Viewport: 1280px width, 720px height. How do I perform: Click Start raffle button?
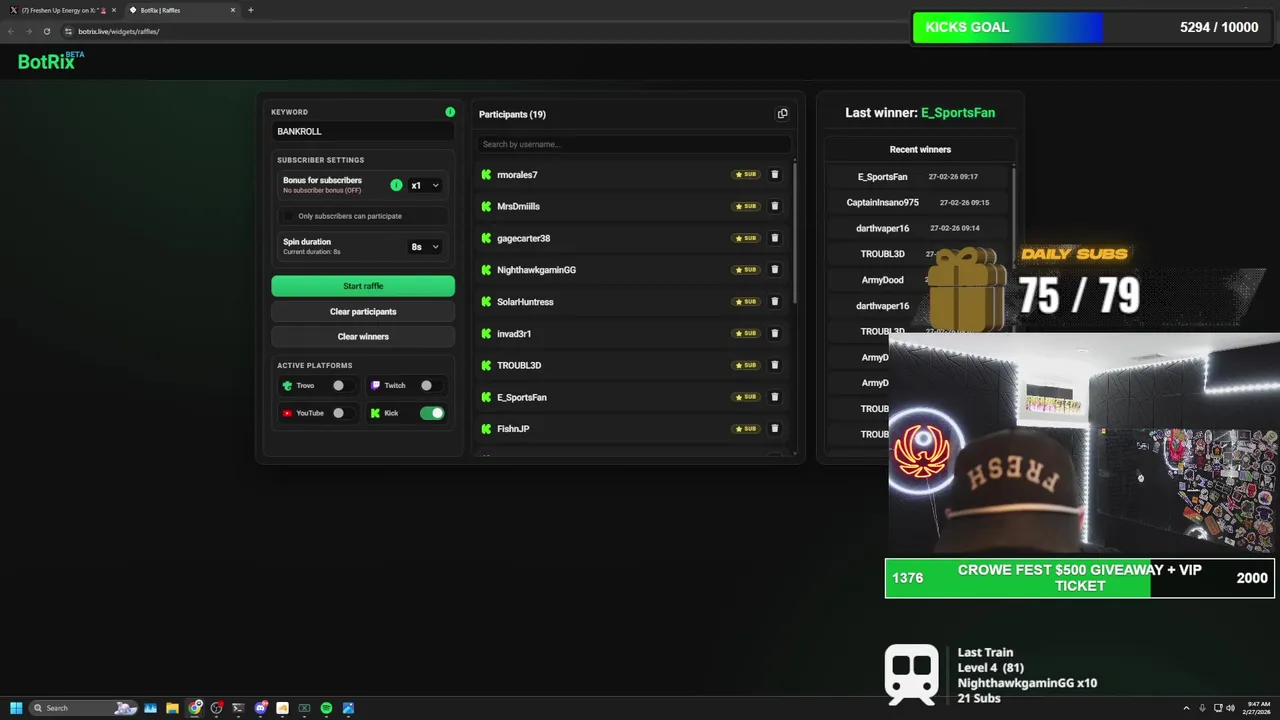(x=363, y=286)
